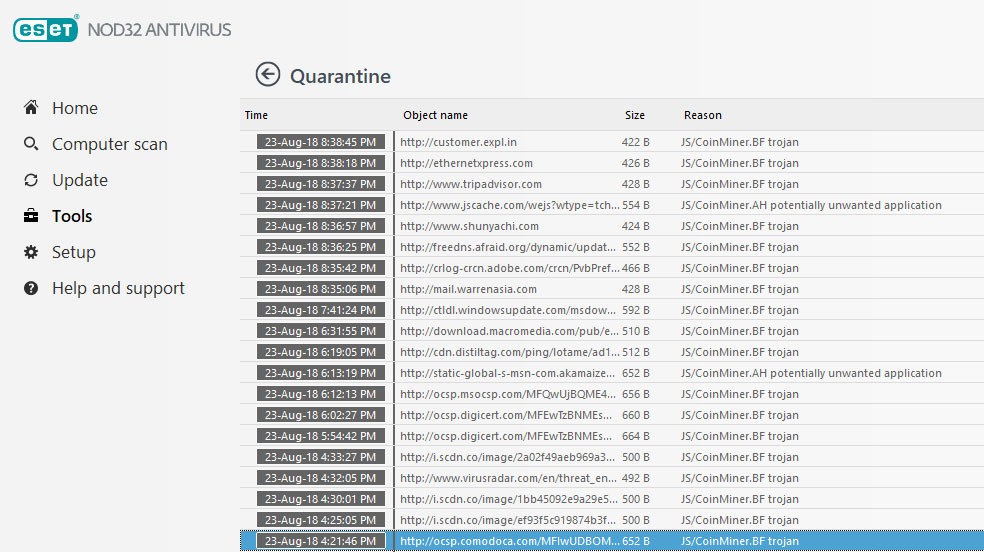Select the download.macromedia.com entry
Viewport: 984px width, 552px height.
[612, 331]
